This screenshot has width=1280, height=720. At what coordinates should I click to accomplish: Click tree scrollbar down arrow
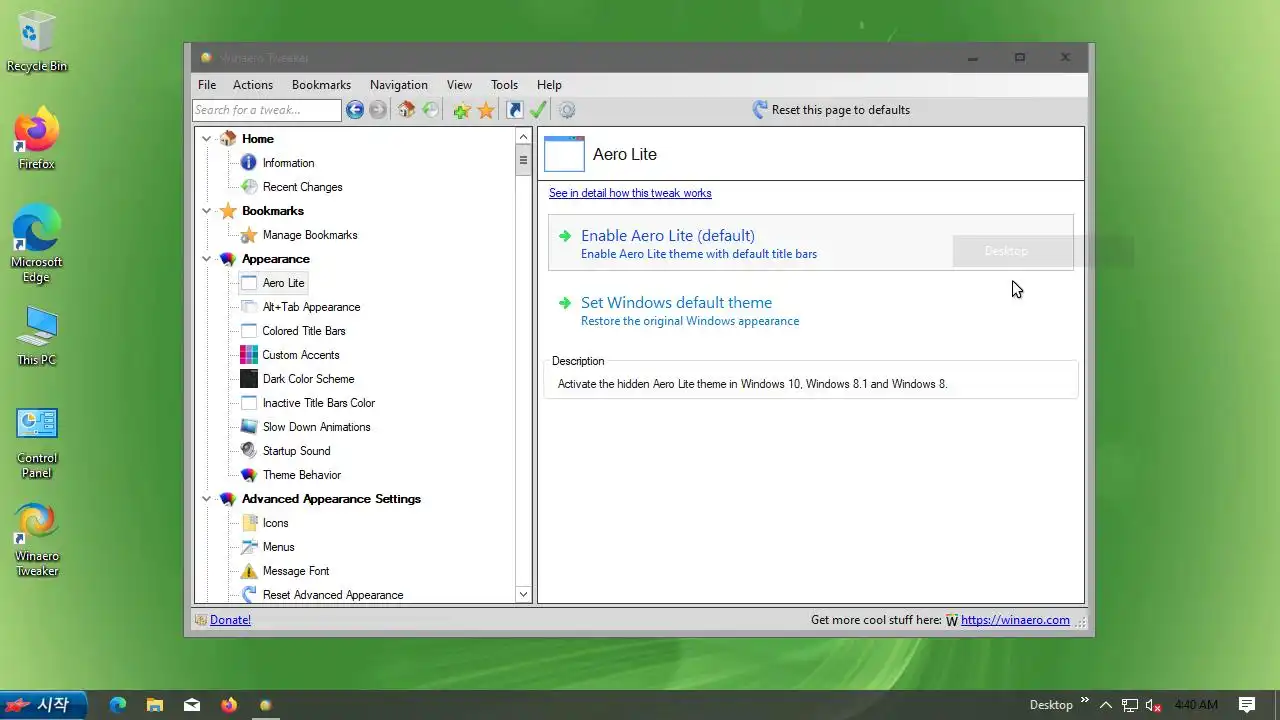(x=523, y=594)
